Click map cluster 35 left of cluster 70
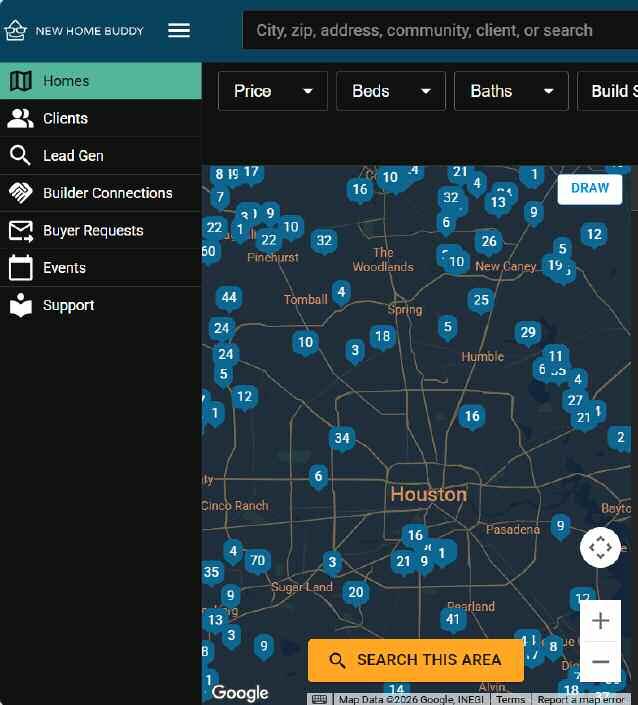This screenshot has height=705, width=638. tap(211, 573)
